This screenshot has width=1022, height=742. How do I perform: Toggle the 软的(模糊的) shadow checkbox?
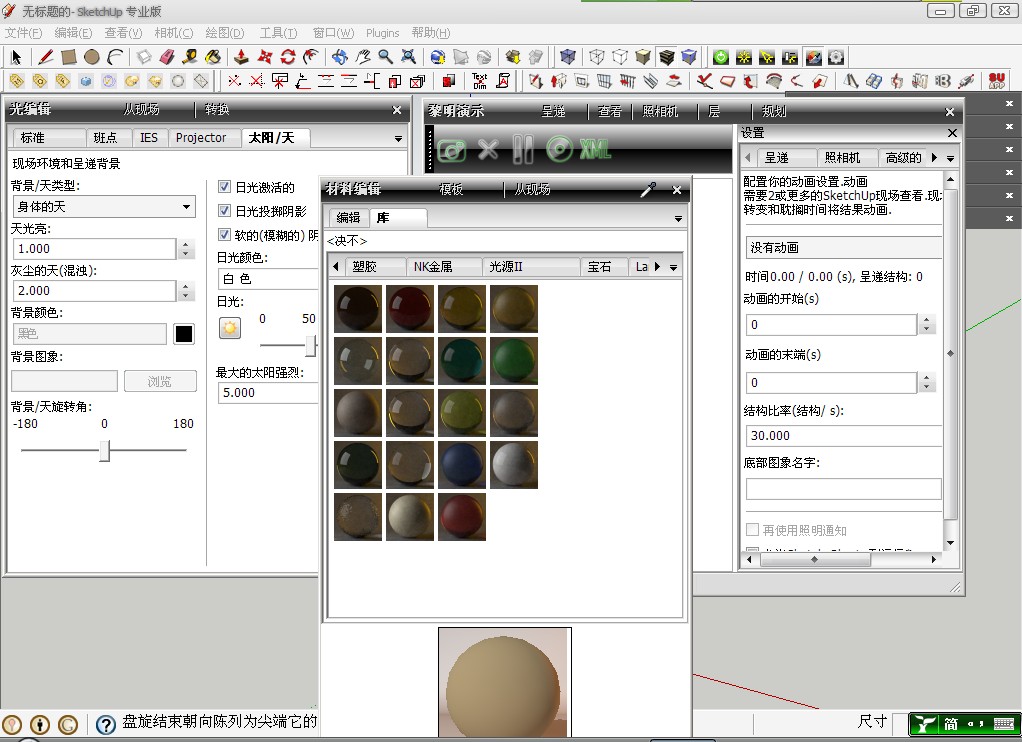point(224,234)
